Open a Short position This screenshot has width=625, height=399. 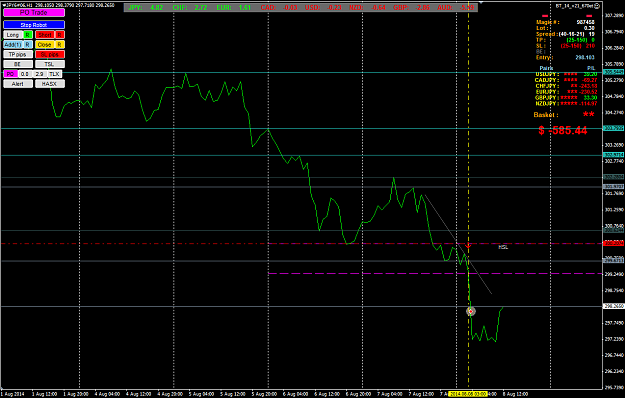pyautogui.click(x=45, y=35)
